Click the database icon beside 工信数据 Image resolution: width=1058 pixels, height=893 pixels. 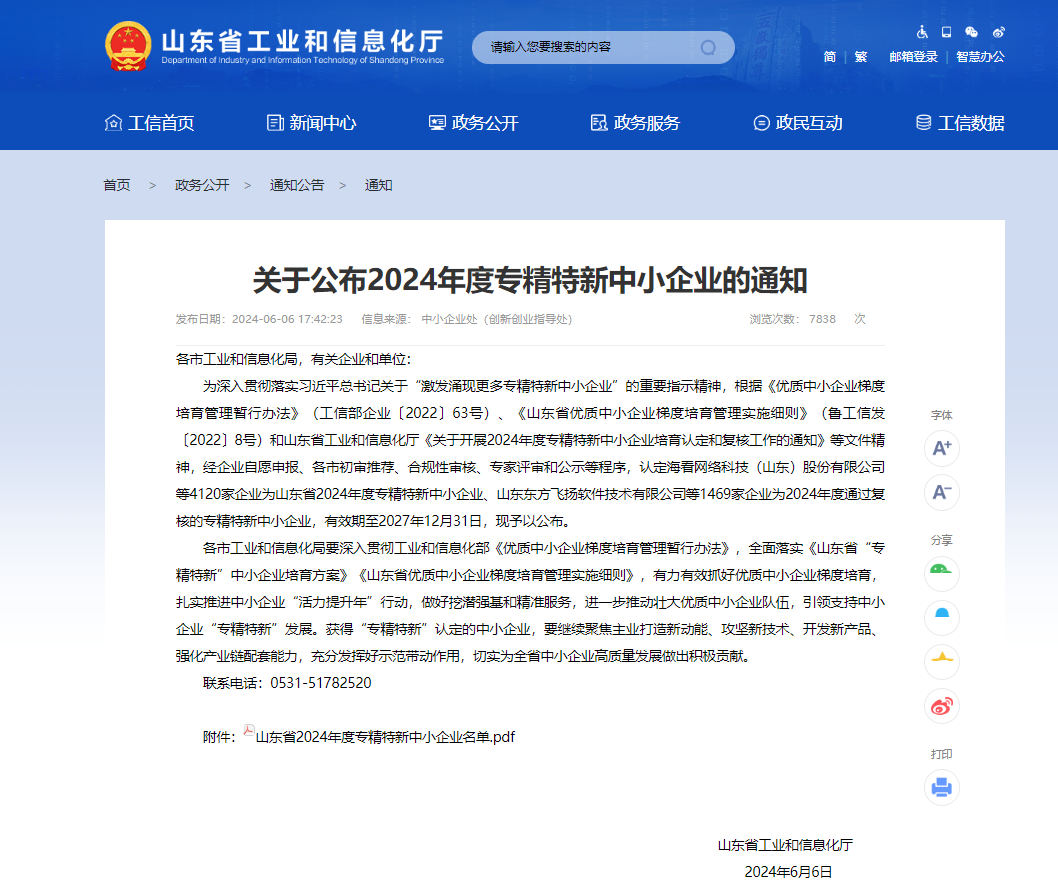[923, 123]
